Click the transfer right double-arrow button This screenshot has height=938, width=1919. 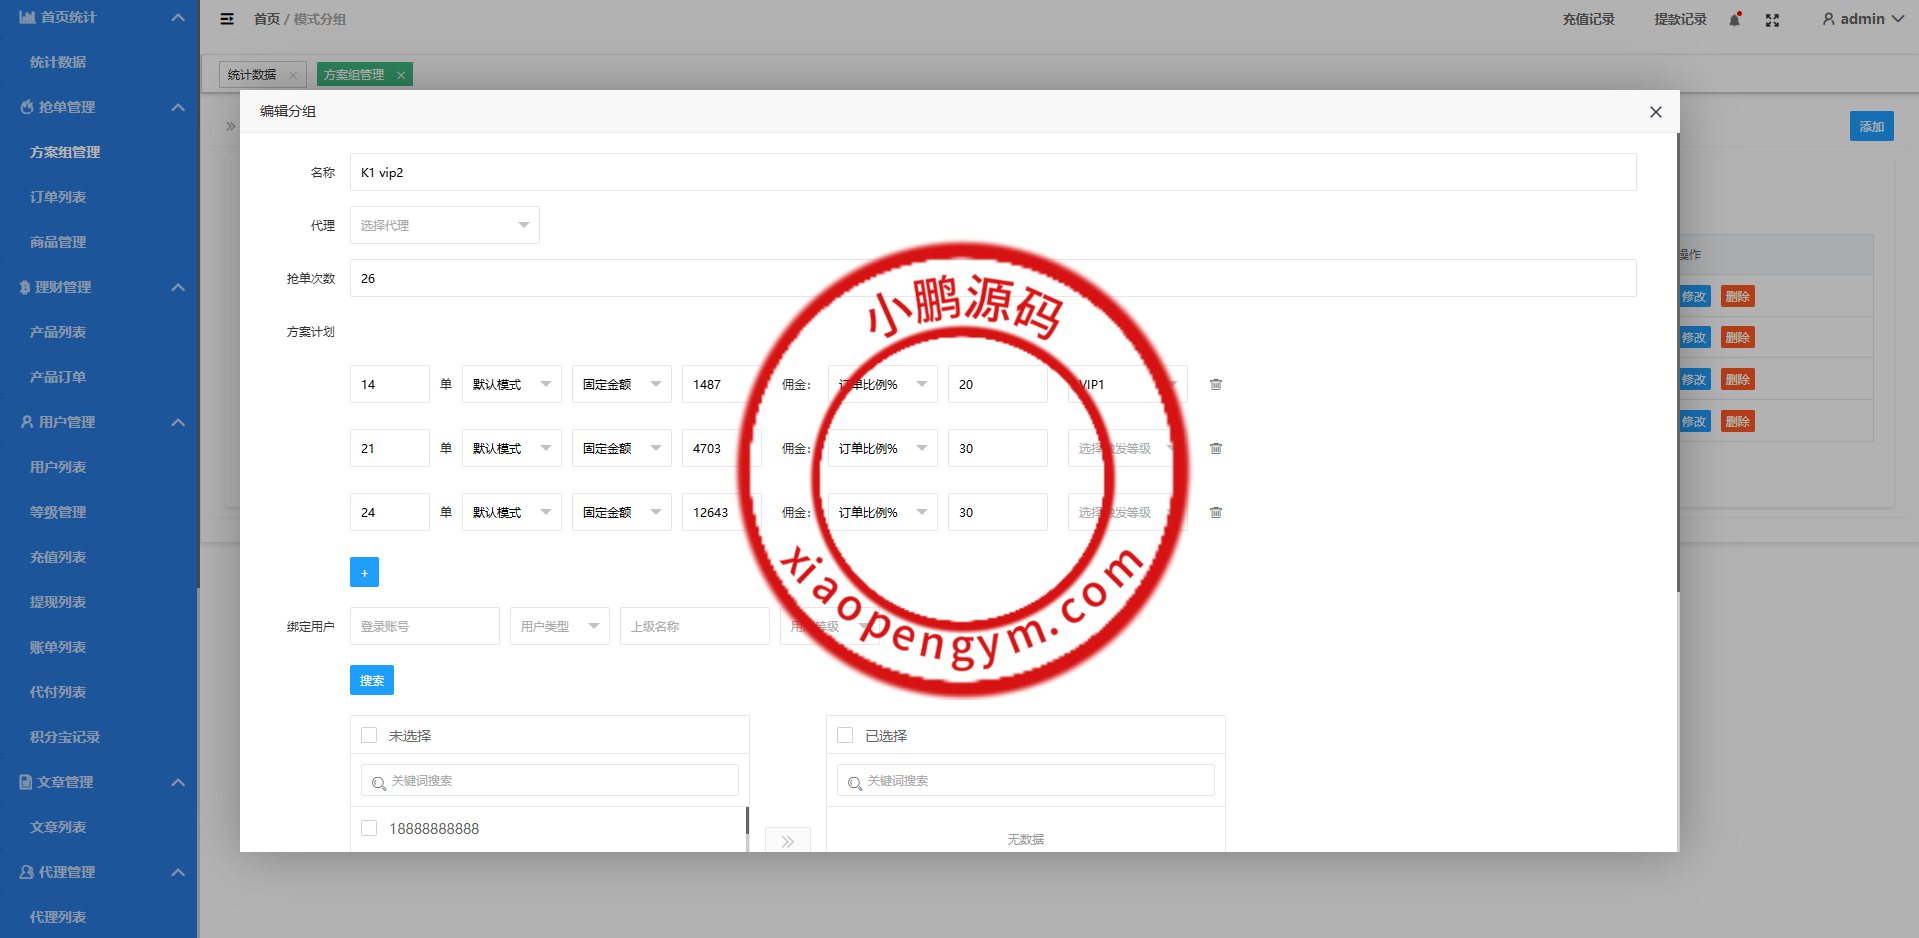point(788,841)
